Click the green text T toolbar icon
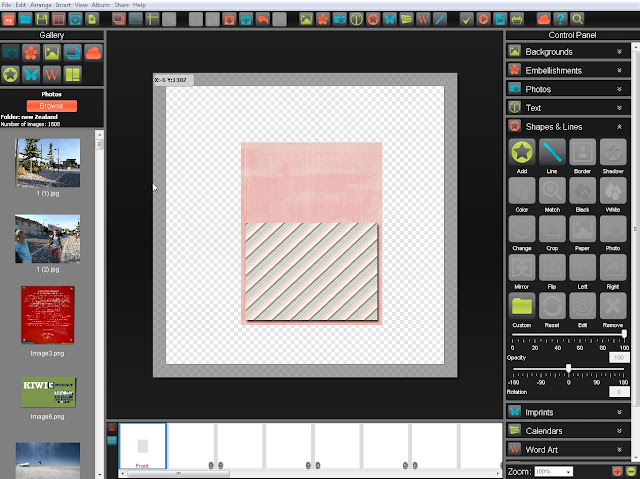Screen dimensions: 640x479 pos(356,19)
